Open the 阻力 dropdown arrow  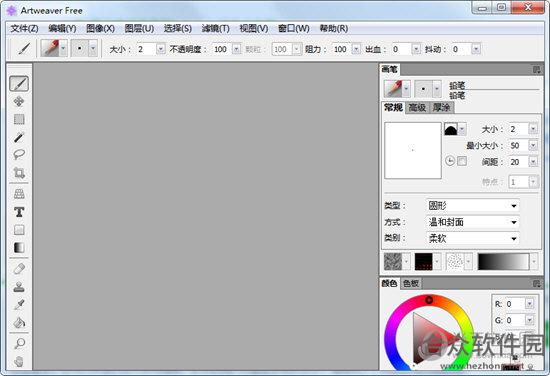(356, 49)
